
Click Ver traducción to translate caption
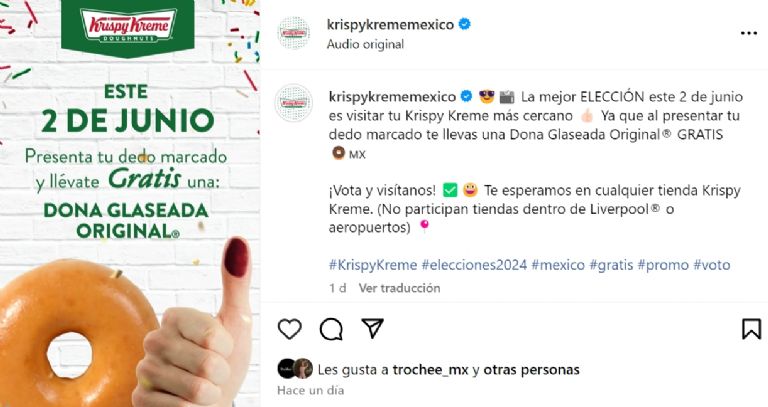399,288
